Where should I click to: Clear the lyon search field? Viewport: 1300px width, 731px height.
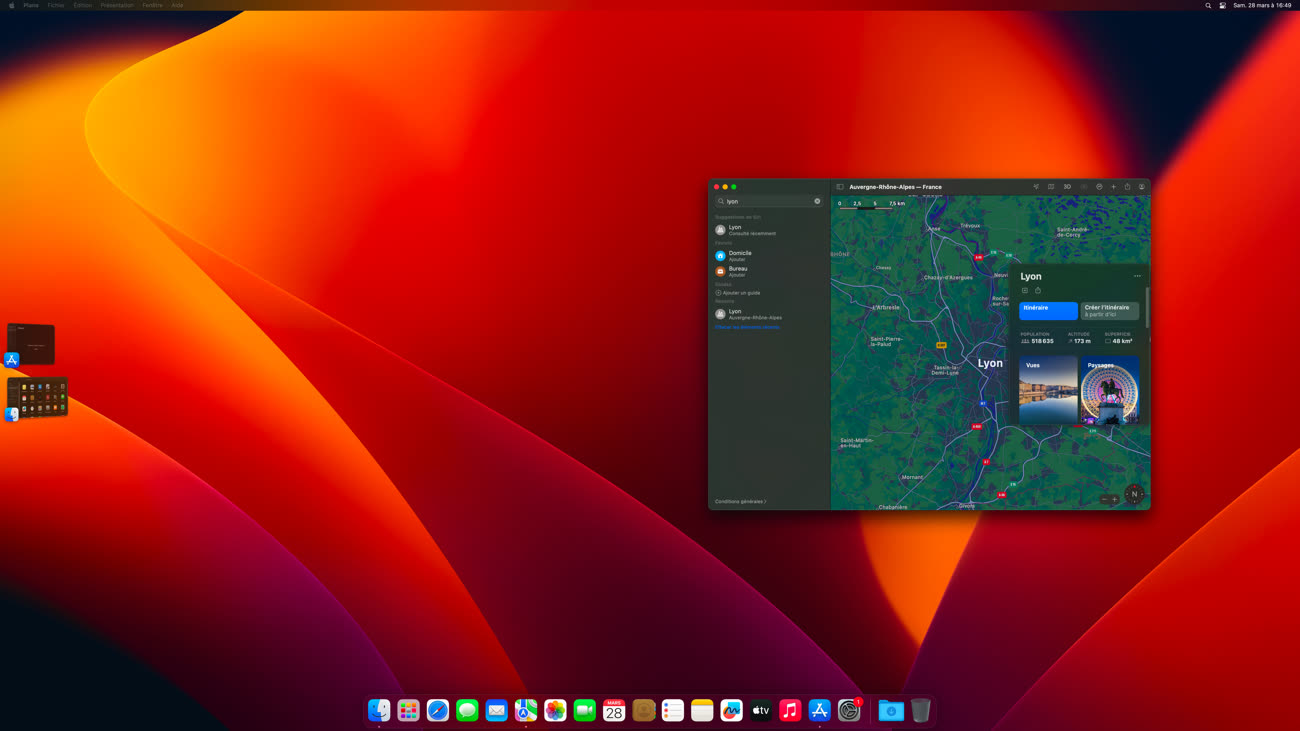coord(817,201)
